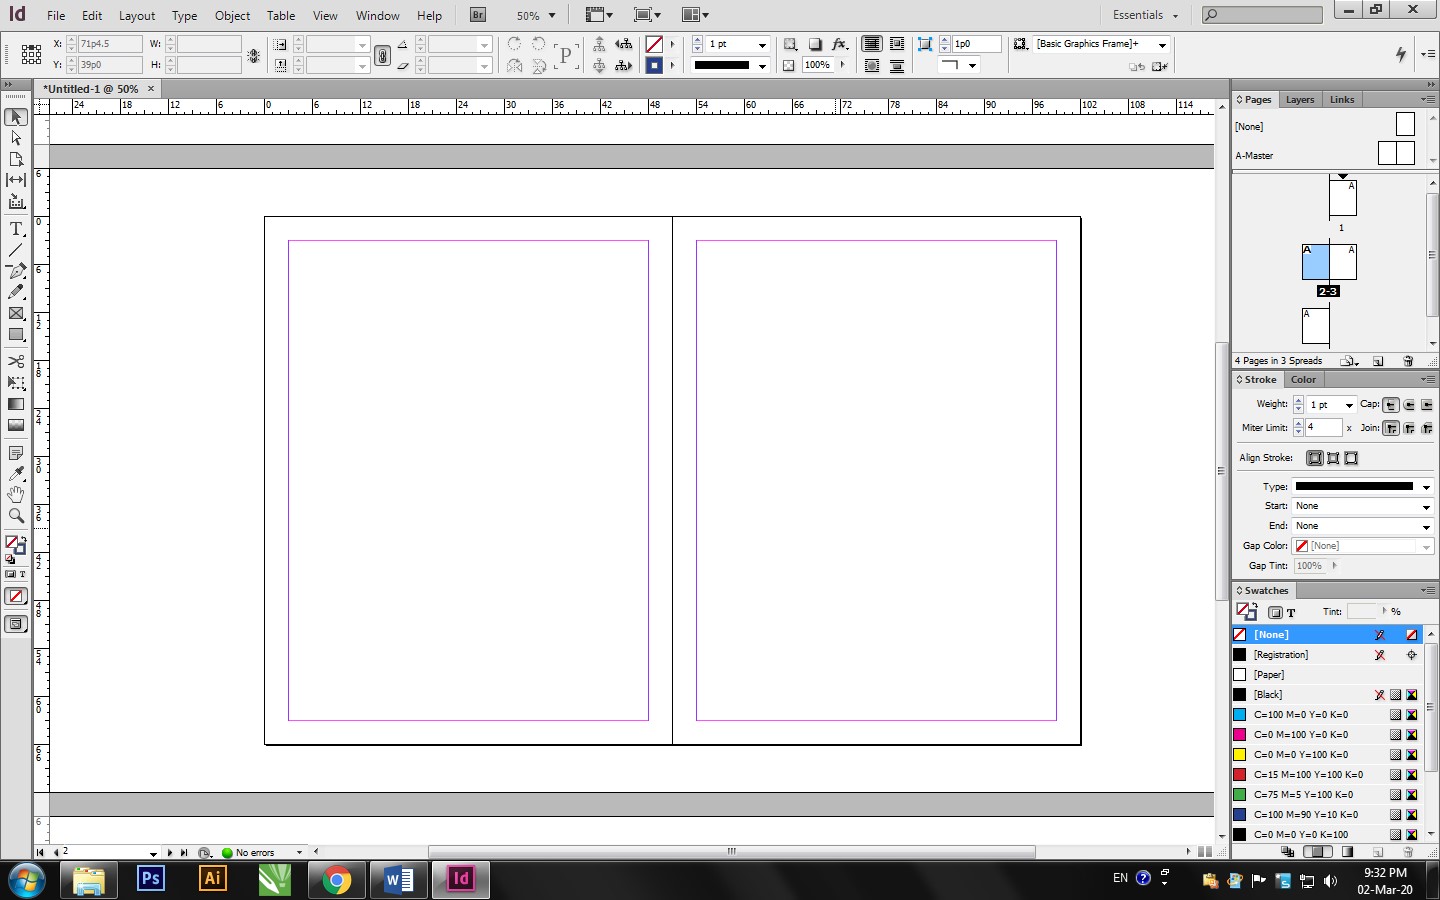
Task: Toggle the bevel join button
Action: tap(1427, 428)
